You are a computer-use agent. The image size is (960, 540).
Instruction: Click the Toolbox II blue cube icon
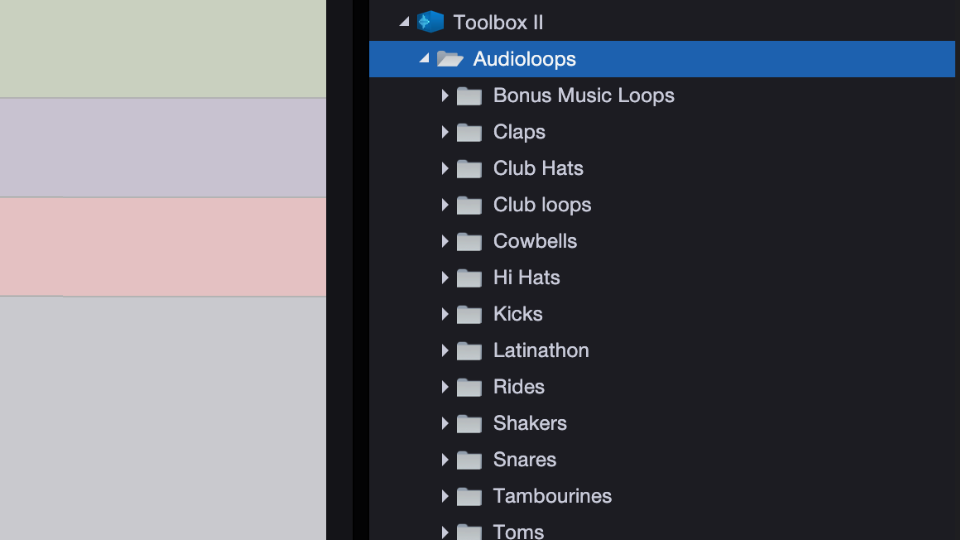(x=430, y=22)
